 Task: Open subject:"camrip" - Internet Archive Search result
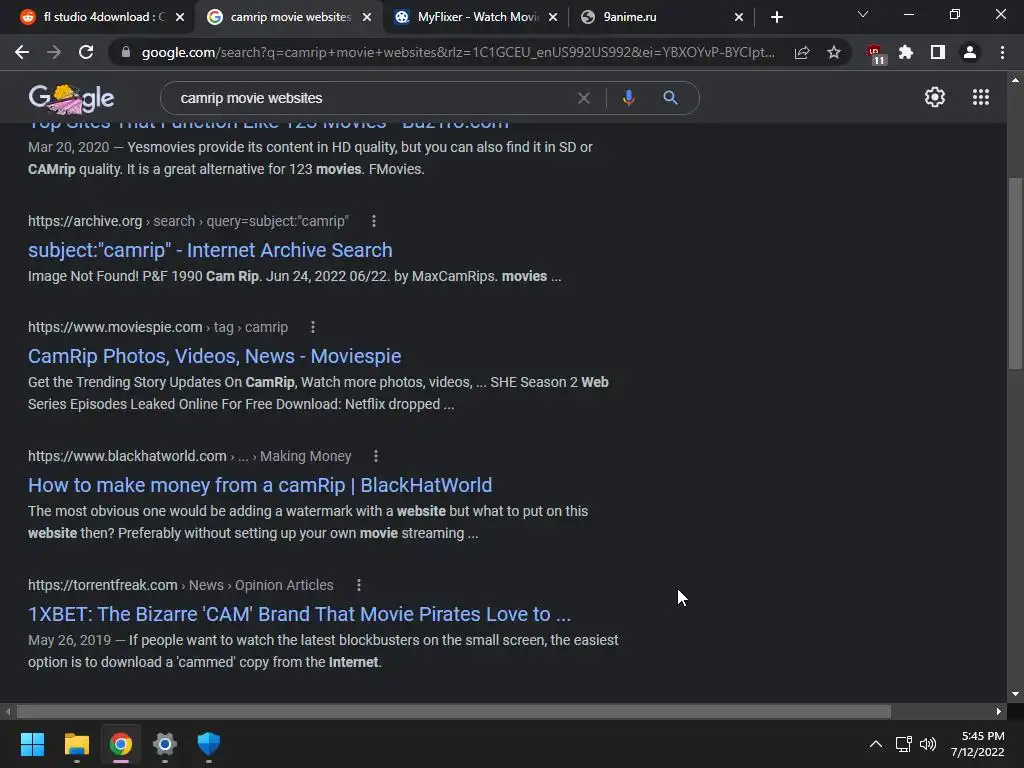(210, 250)
